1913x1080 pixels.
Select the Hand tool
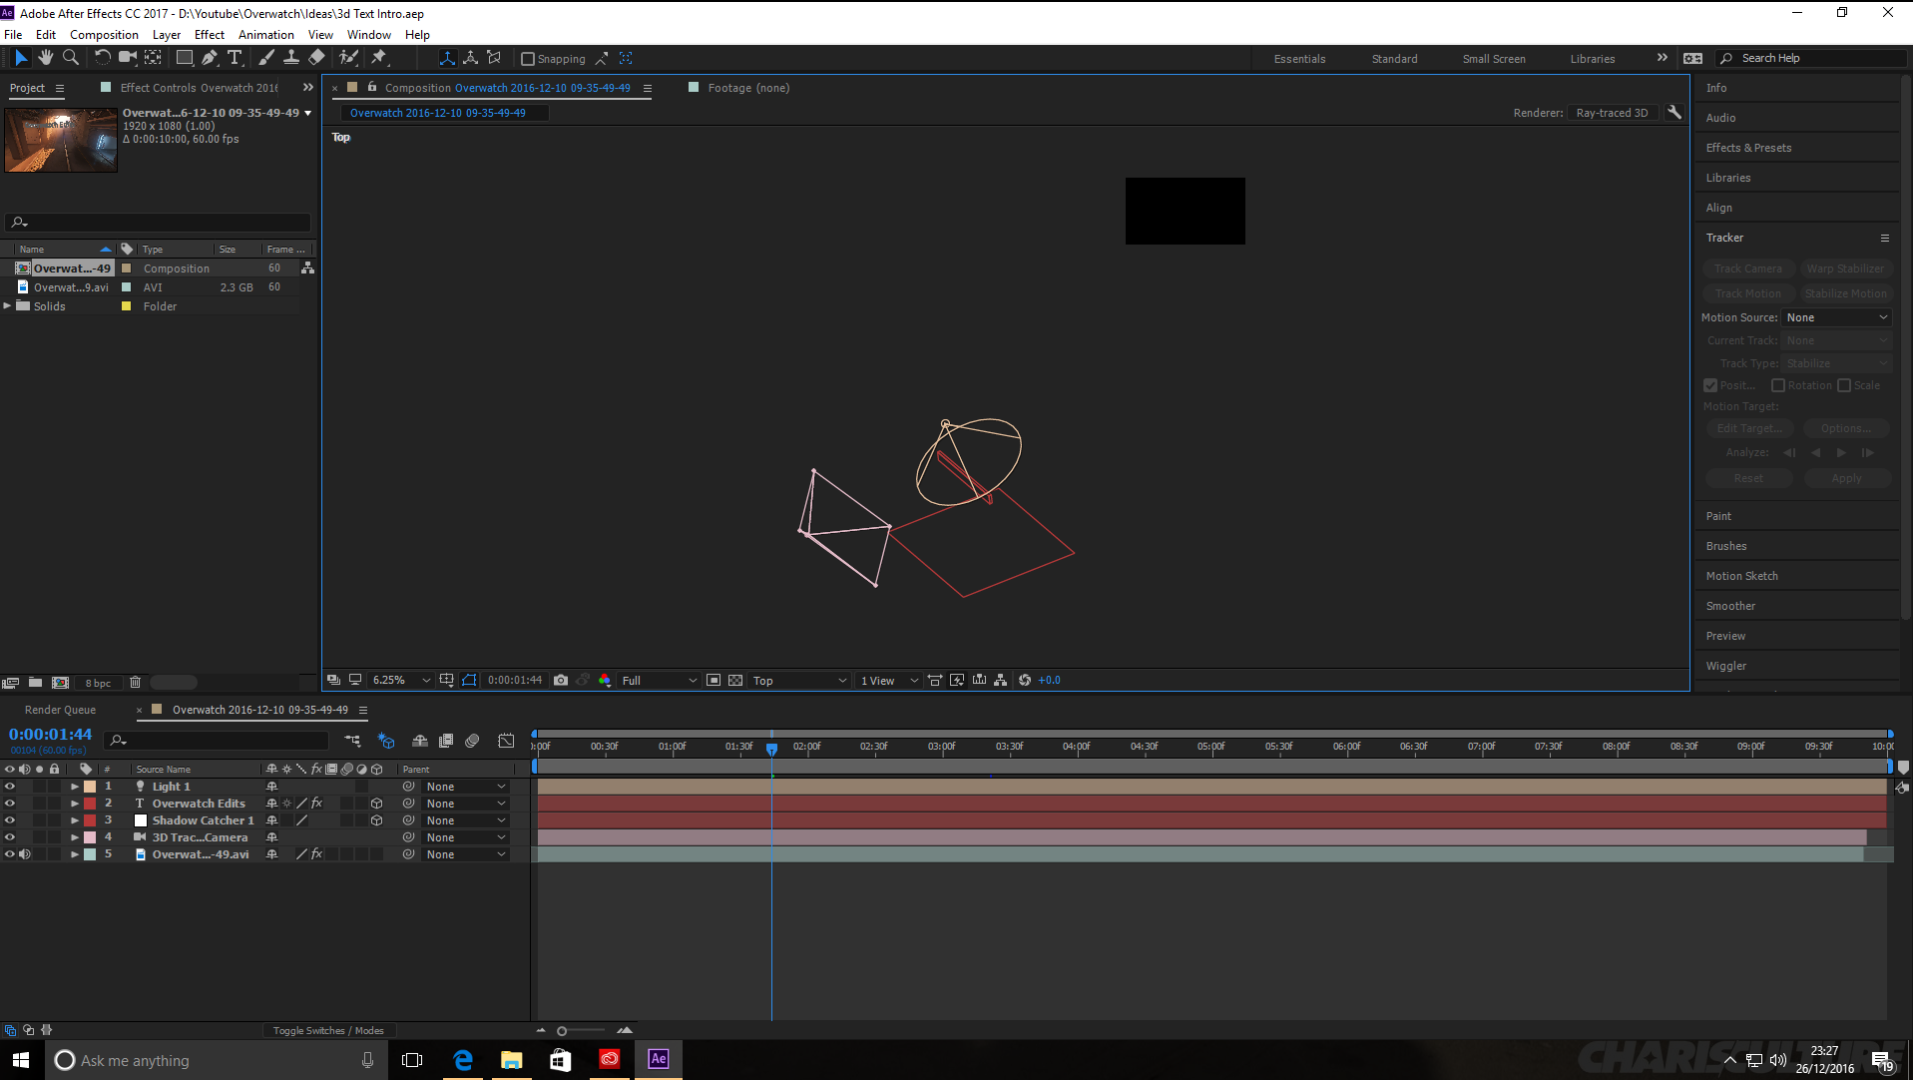coord(46,58)
